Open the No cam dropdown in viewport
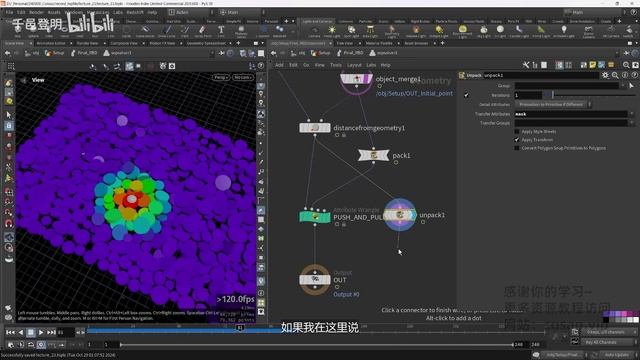Screen dimensions: 640x360 coord(242,77)
